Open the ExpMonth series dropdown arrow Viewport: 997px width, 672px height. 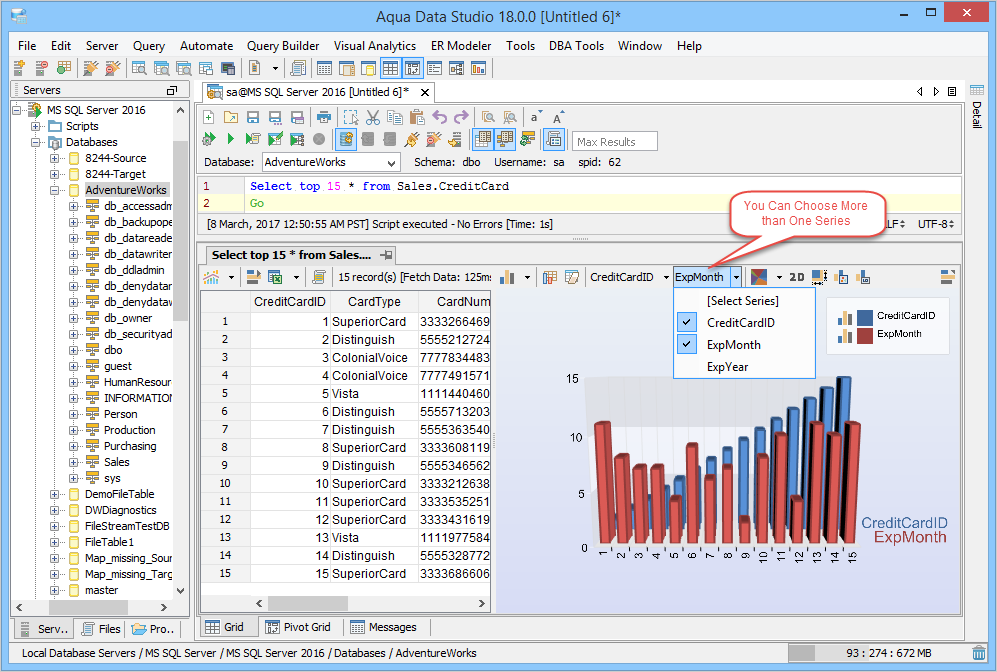click(736, 277)
